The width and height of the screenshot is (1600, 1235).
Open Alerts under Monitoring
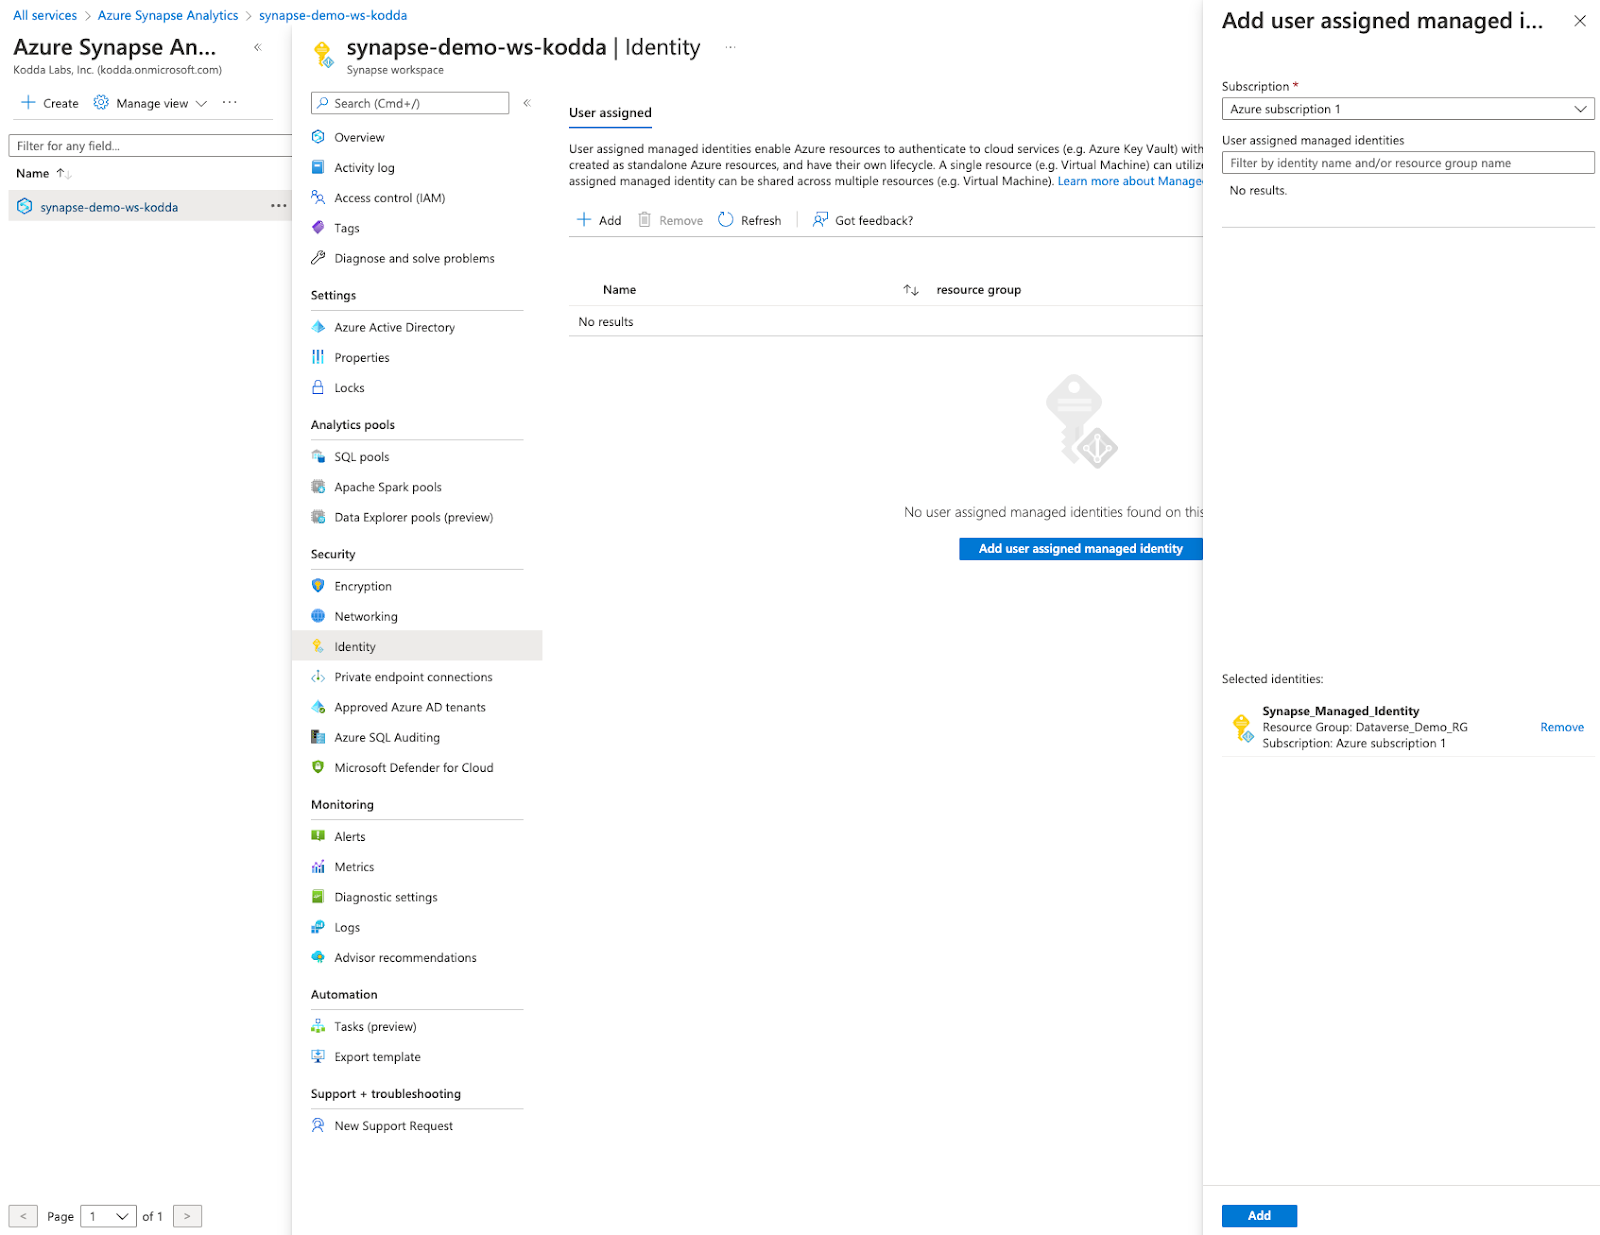(350, 836)
